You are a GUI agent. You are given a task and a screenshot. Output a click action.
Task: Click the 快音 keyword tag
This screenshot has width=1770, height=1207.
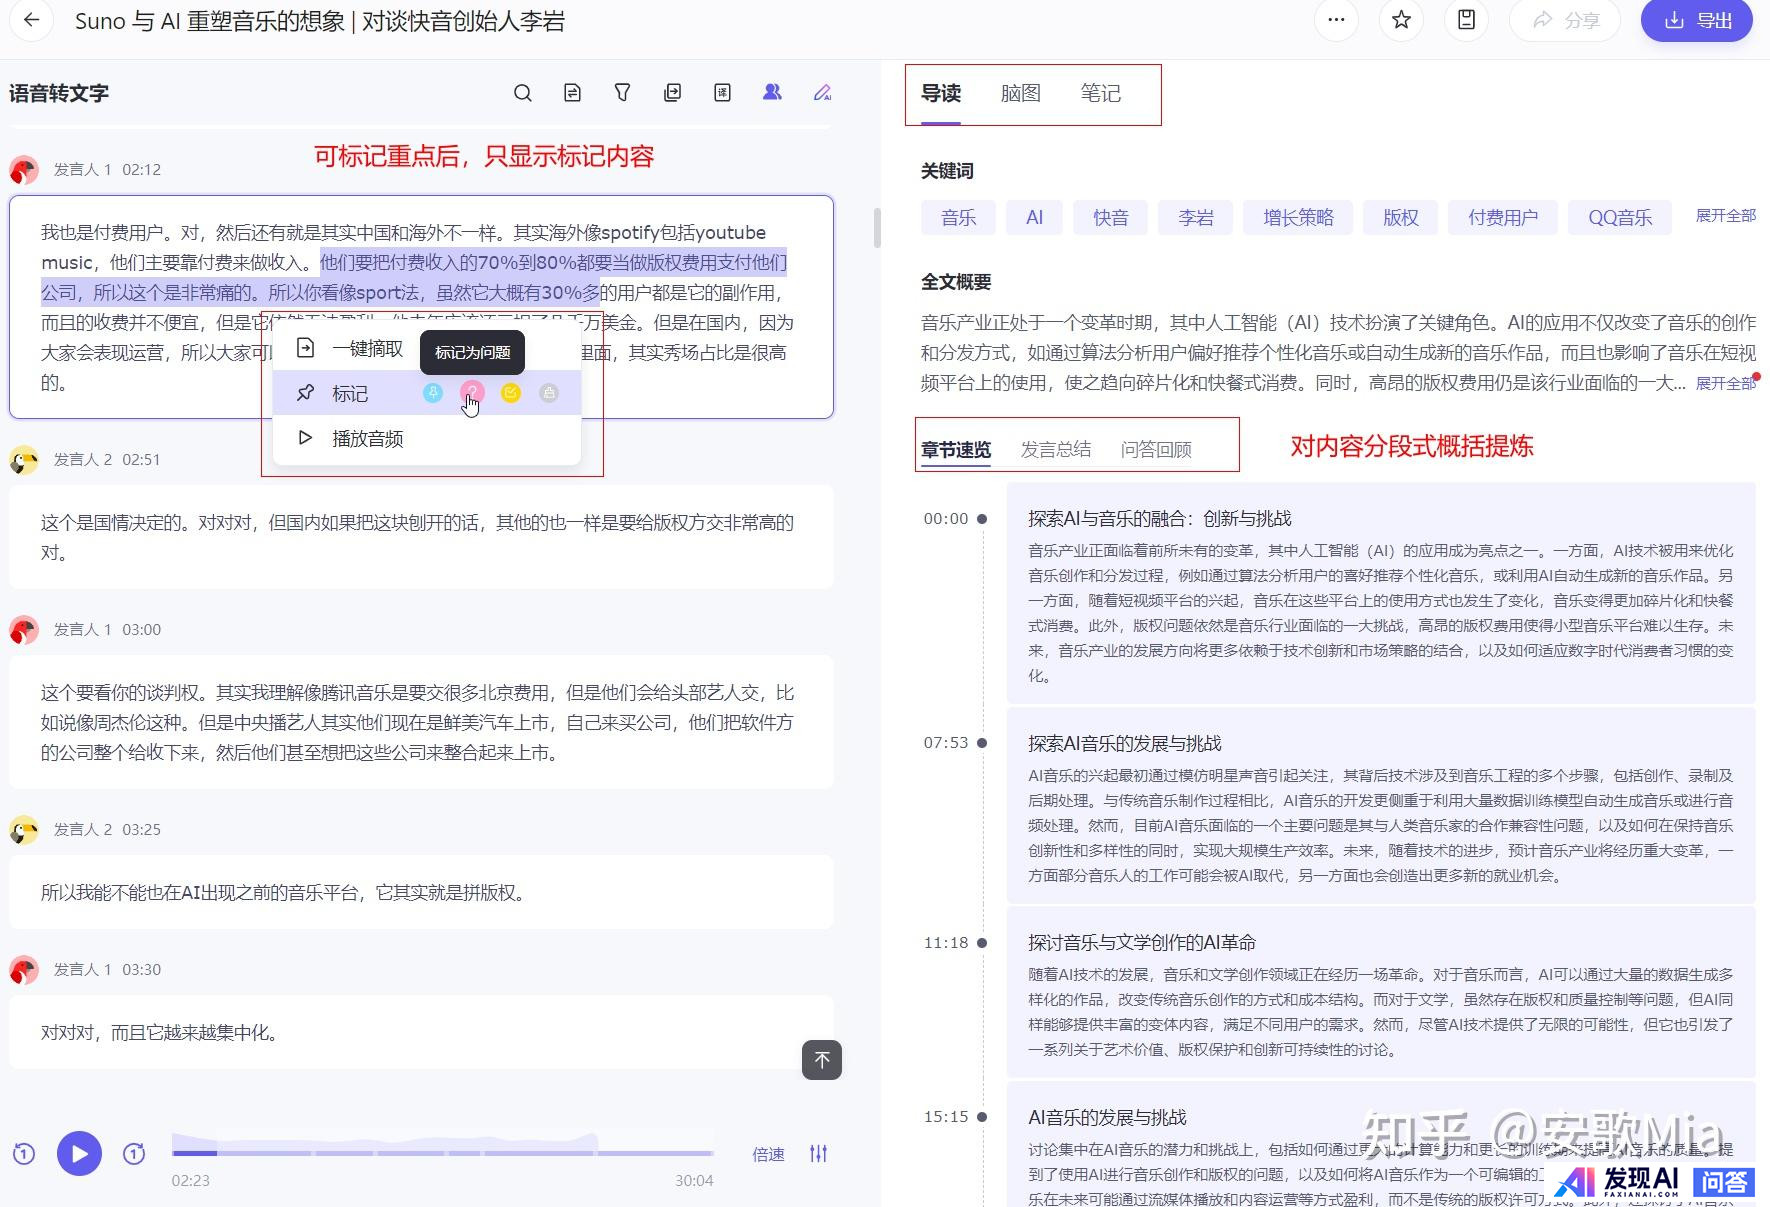(x=1111, y=218)
